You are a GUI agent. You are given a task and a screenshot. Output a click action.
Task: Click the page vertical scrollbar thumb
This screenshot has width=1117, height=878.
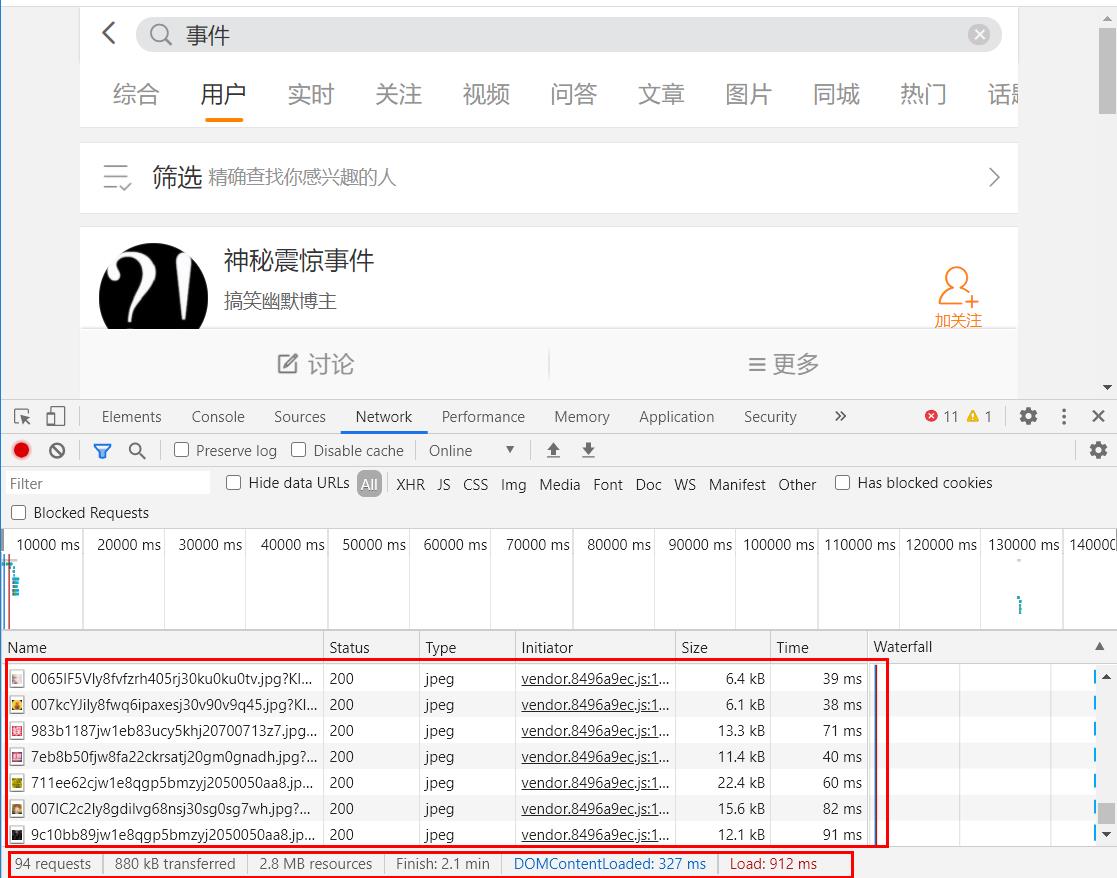1107,71
